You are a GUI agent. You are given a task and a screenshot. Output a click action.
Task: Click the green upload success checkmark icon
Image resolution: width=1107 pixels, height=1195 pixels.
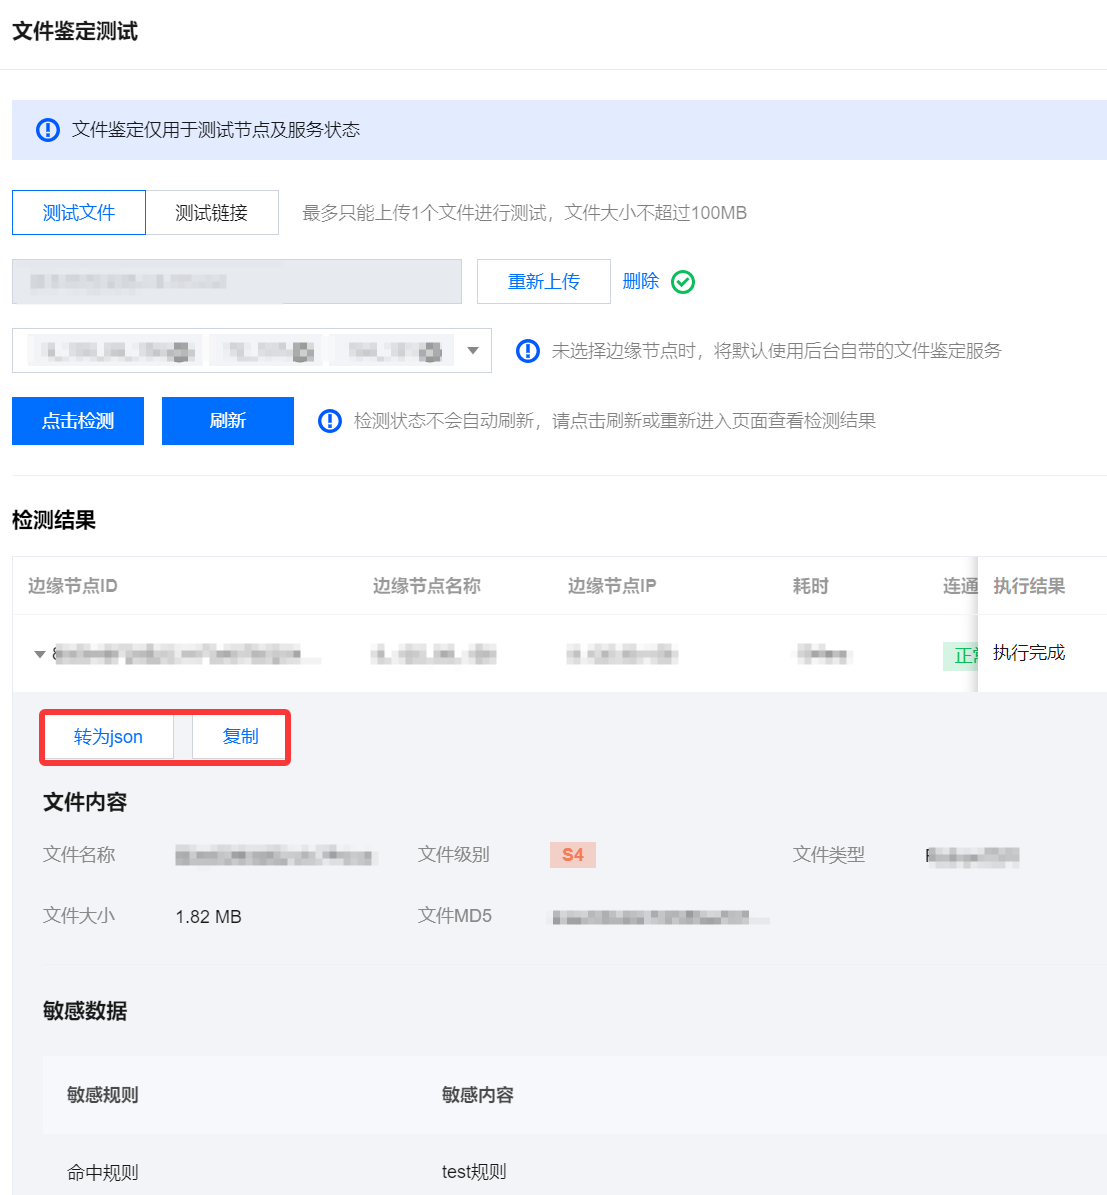(x=683, y=282)
